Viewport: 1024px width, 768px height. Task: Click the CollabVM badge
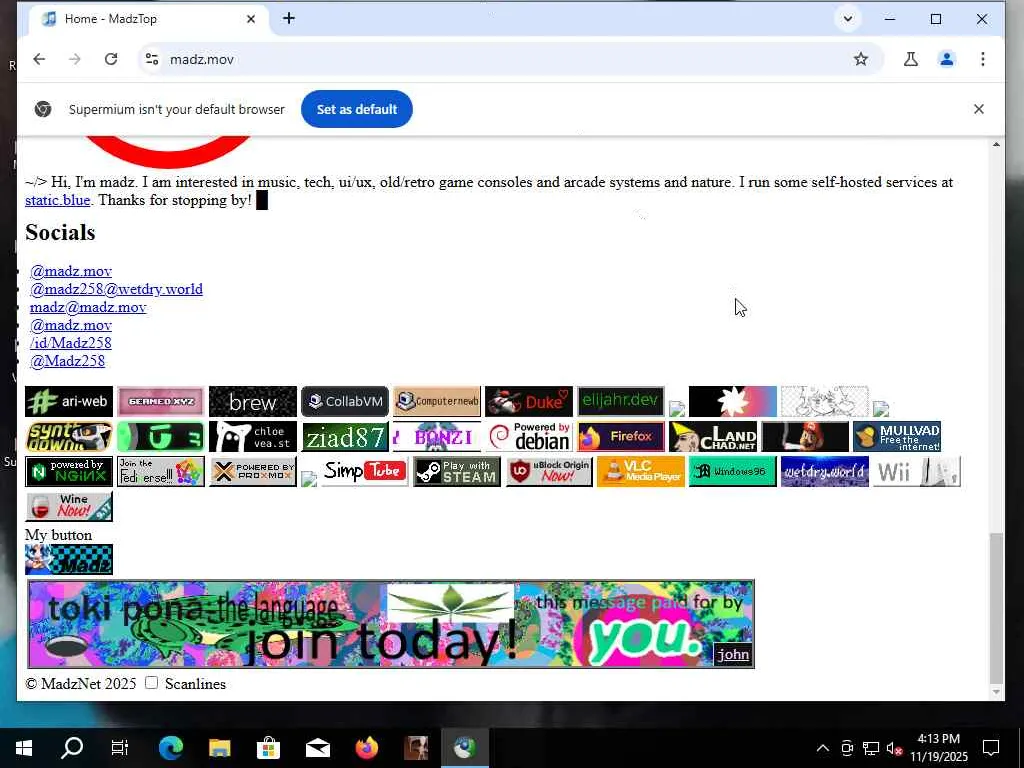(x=345, y=401)
